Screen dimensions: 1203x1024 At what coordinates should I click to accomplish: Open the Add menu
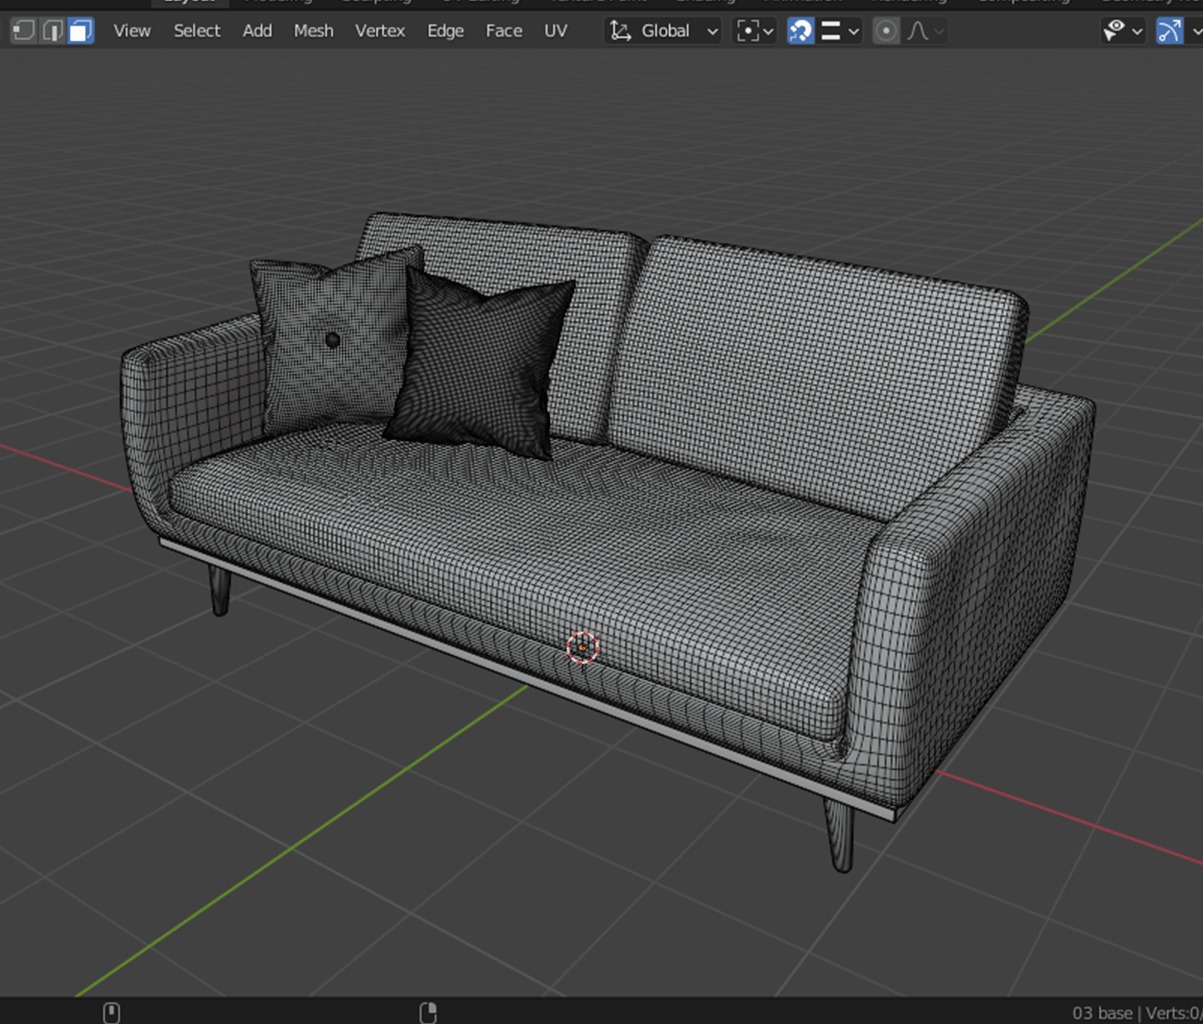(257, 31)
